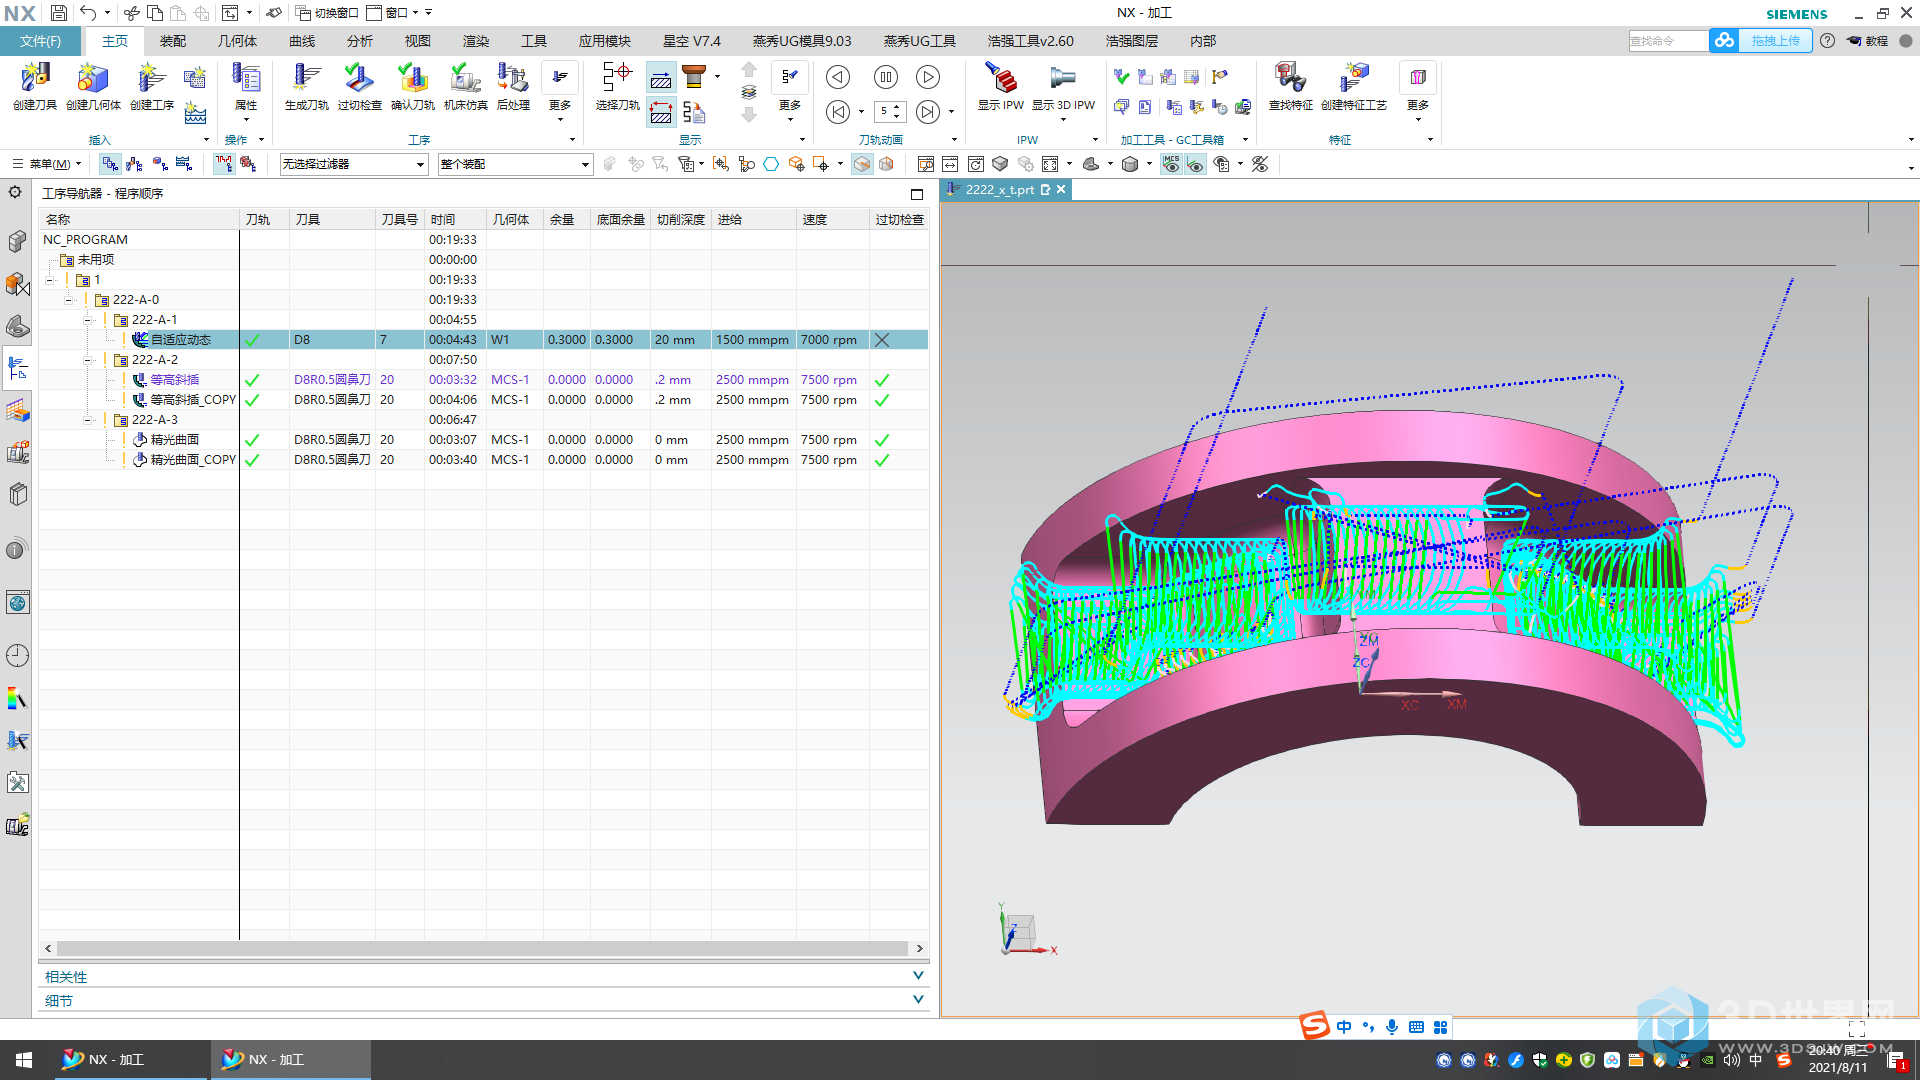Collapse the 222-A-0 program group
The width and height of the screenshot is (1920, 1080).
[69, 300]
